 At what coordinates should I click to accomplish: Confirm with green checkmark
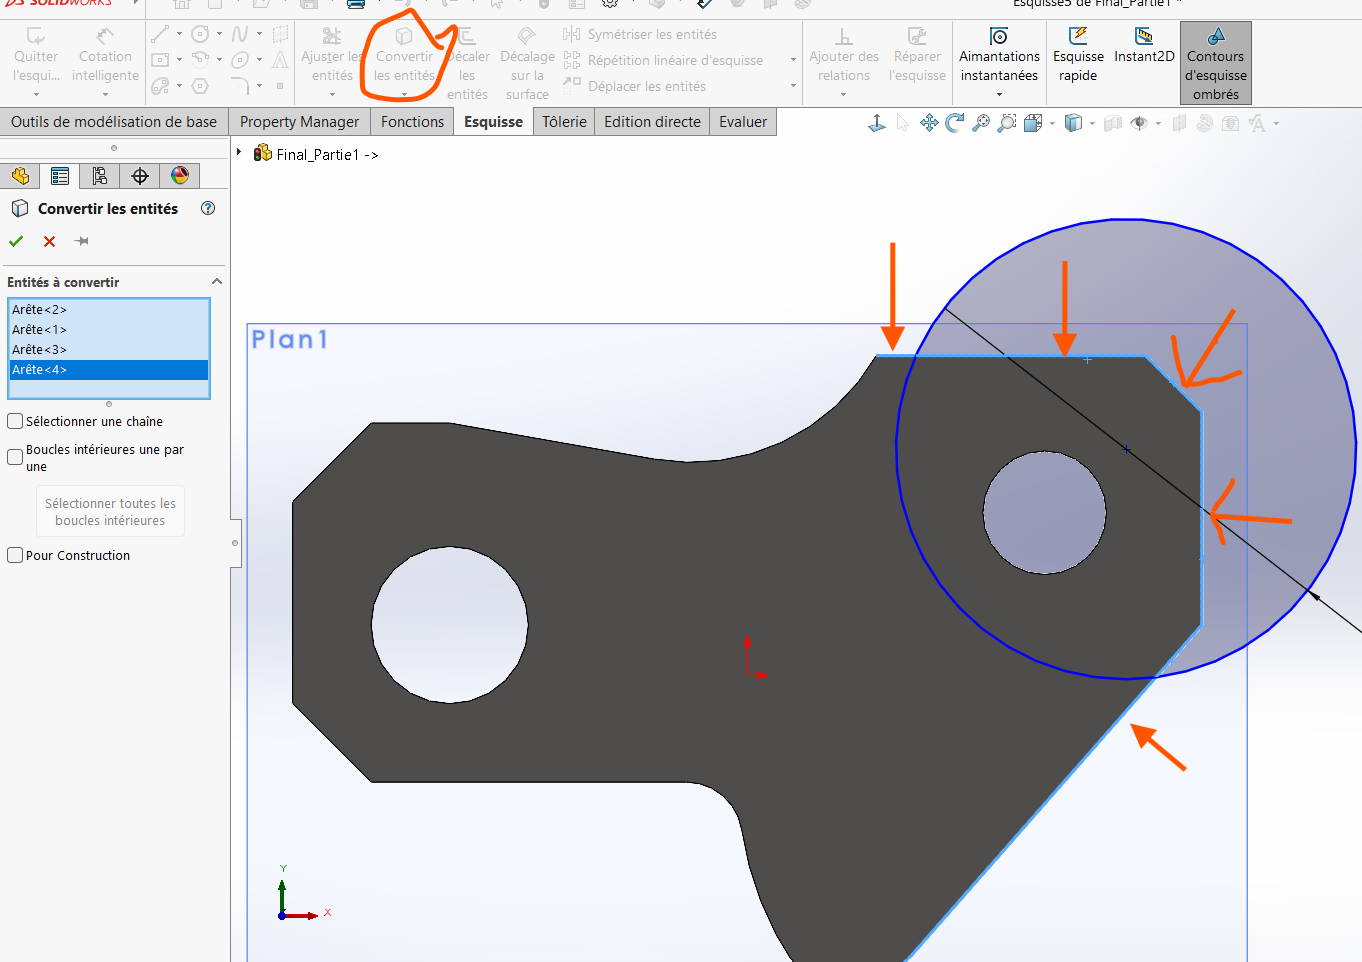click(16, 241)
